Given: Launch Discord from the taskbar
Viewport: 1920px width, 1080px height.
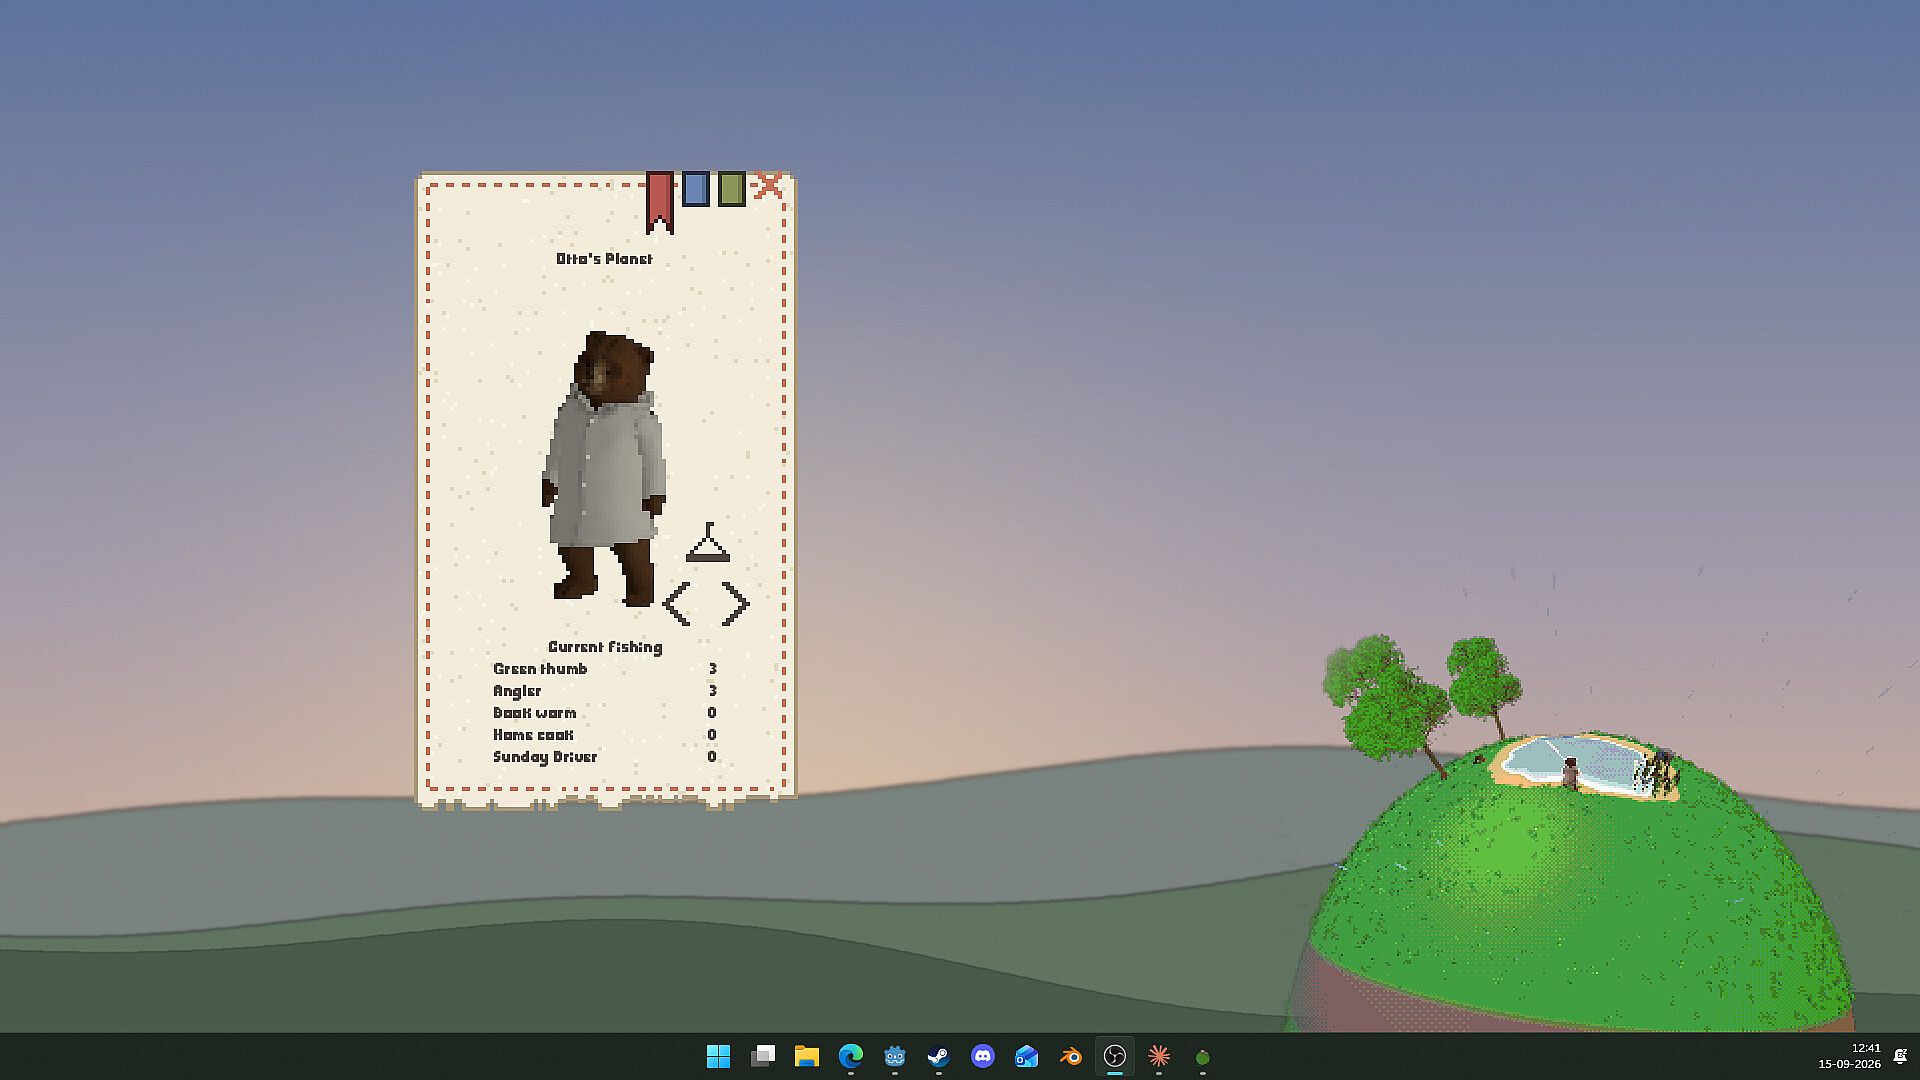Looking at the screenshot, I should click(983, 1056).
